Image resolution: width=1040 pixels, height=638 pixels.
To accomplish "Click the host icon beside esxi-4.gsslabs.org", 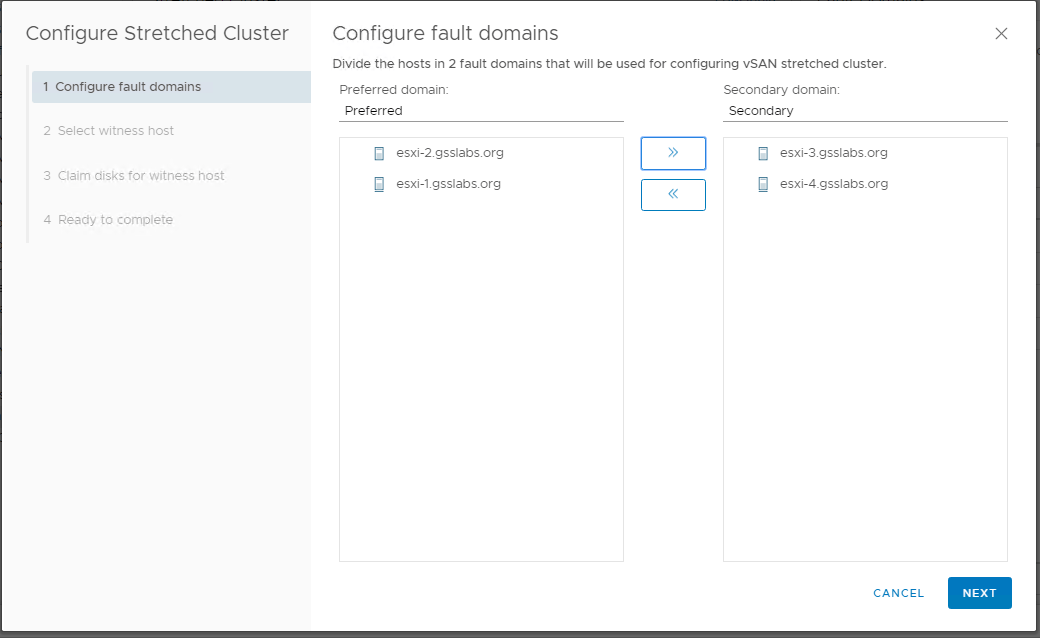I will [763, 184].
